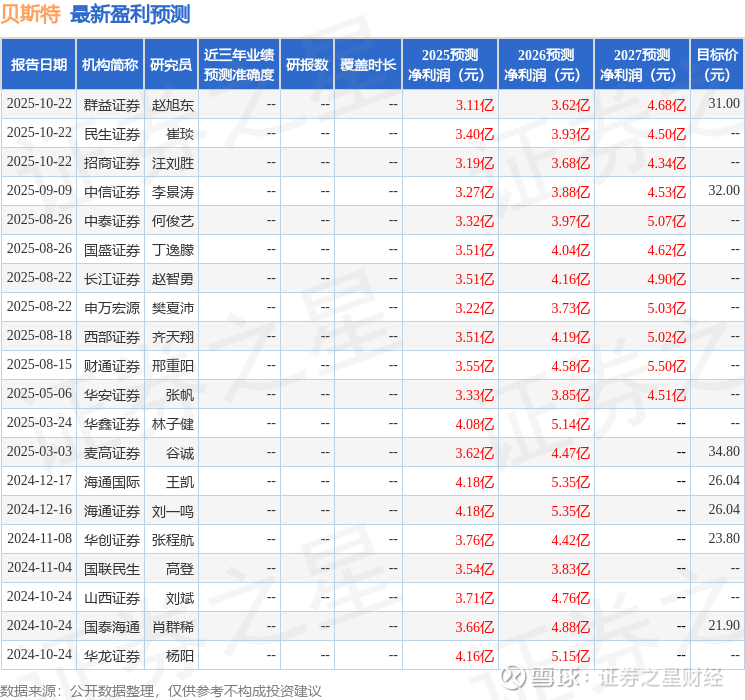This screenshot has height=700, width=745.
Task: Click the 5.50亿 2027 forecast value
Action: tap(667, 366)
